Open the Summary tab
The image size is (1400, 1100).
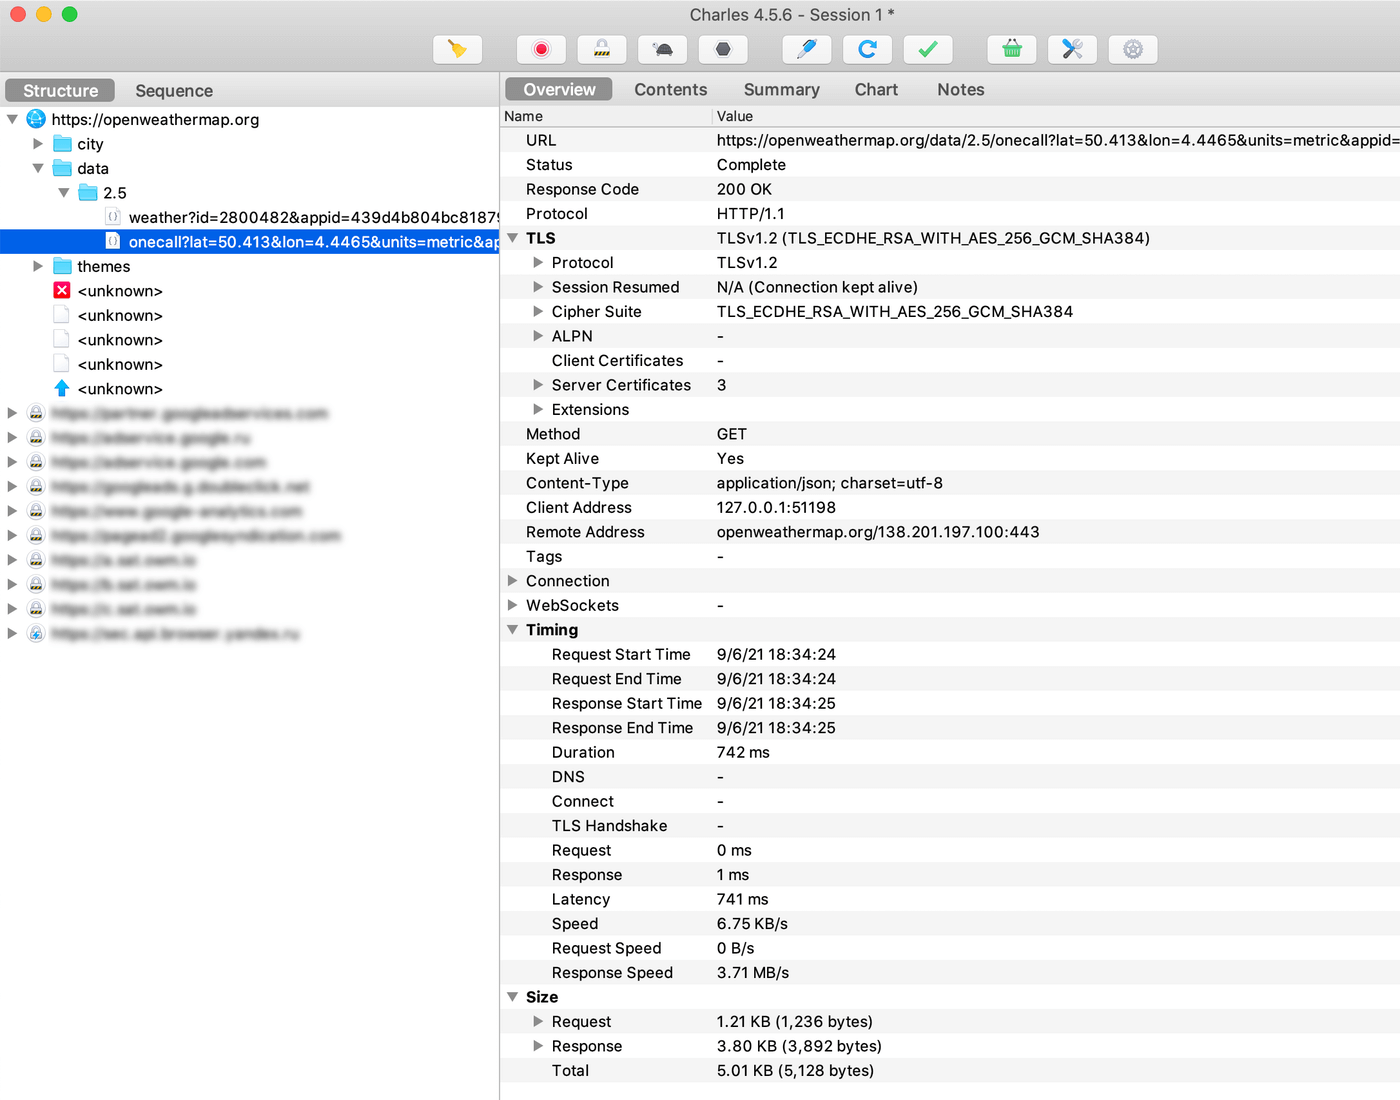(x=781, y=89)
